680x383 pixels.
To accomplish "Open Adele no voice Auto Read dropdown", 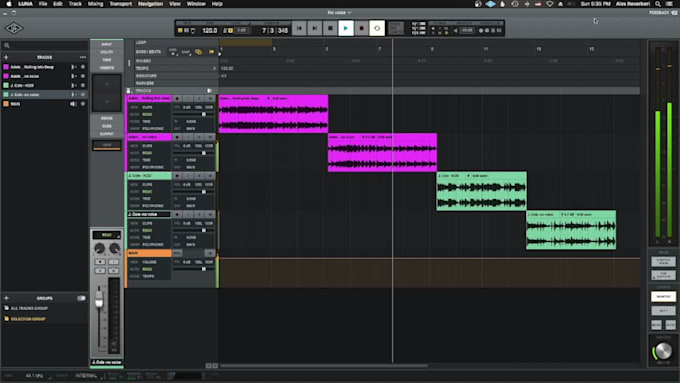I will pyautogui.click(x=147, y=153).
